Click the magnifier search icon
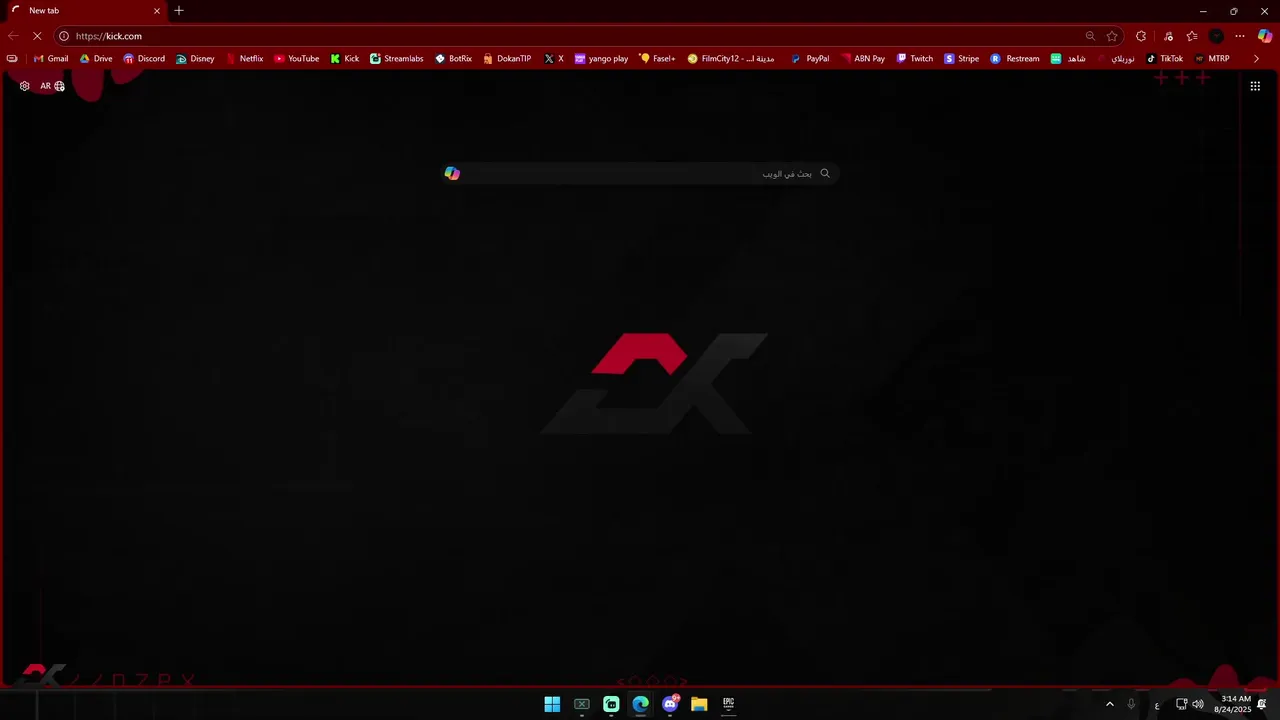Screen dimensions: 1280x720 [825, 174]
